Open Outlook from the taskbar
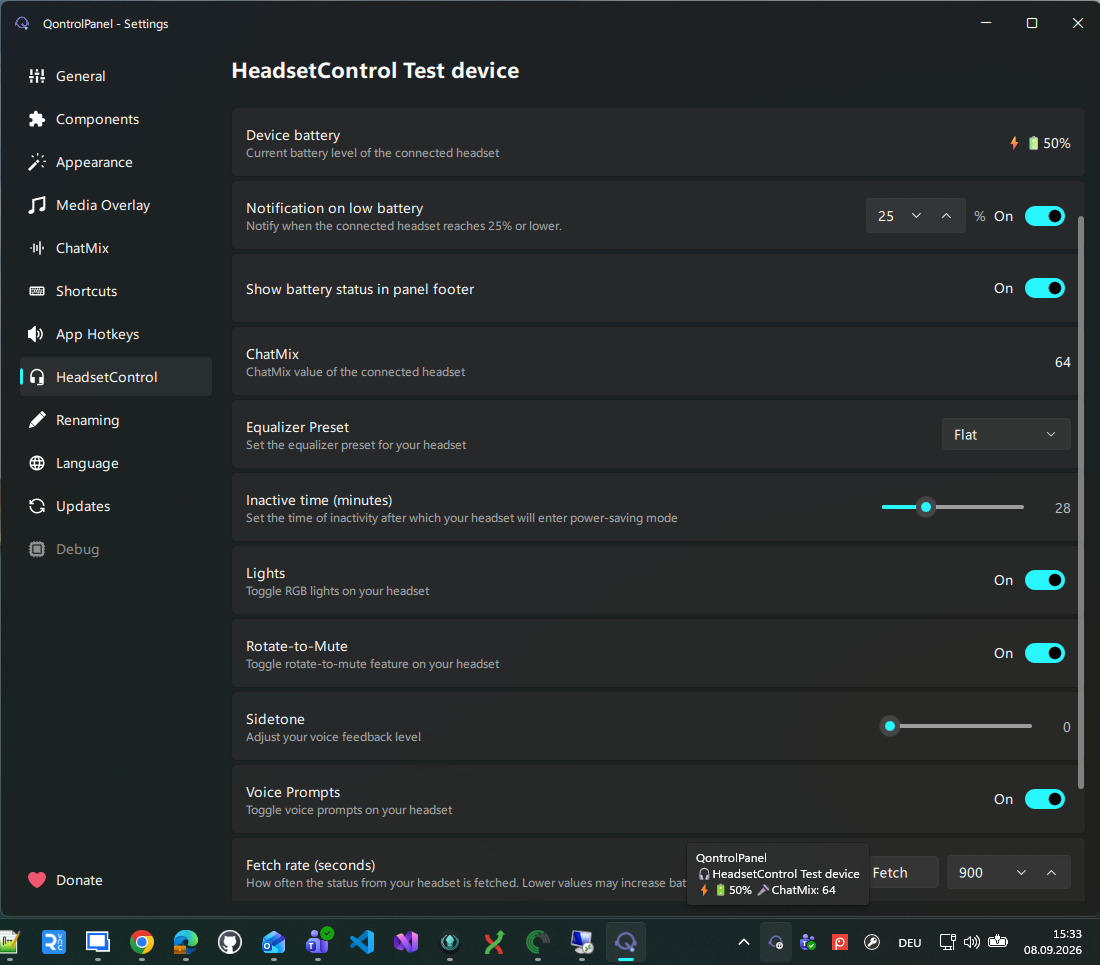This screenshot has width=1100, height=965. pos(274,942)
